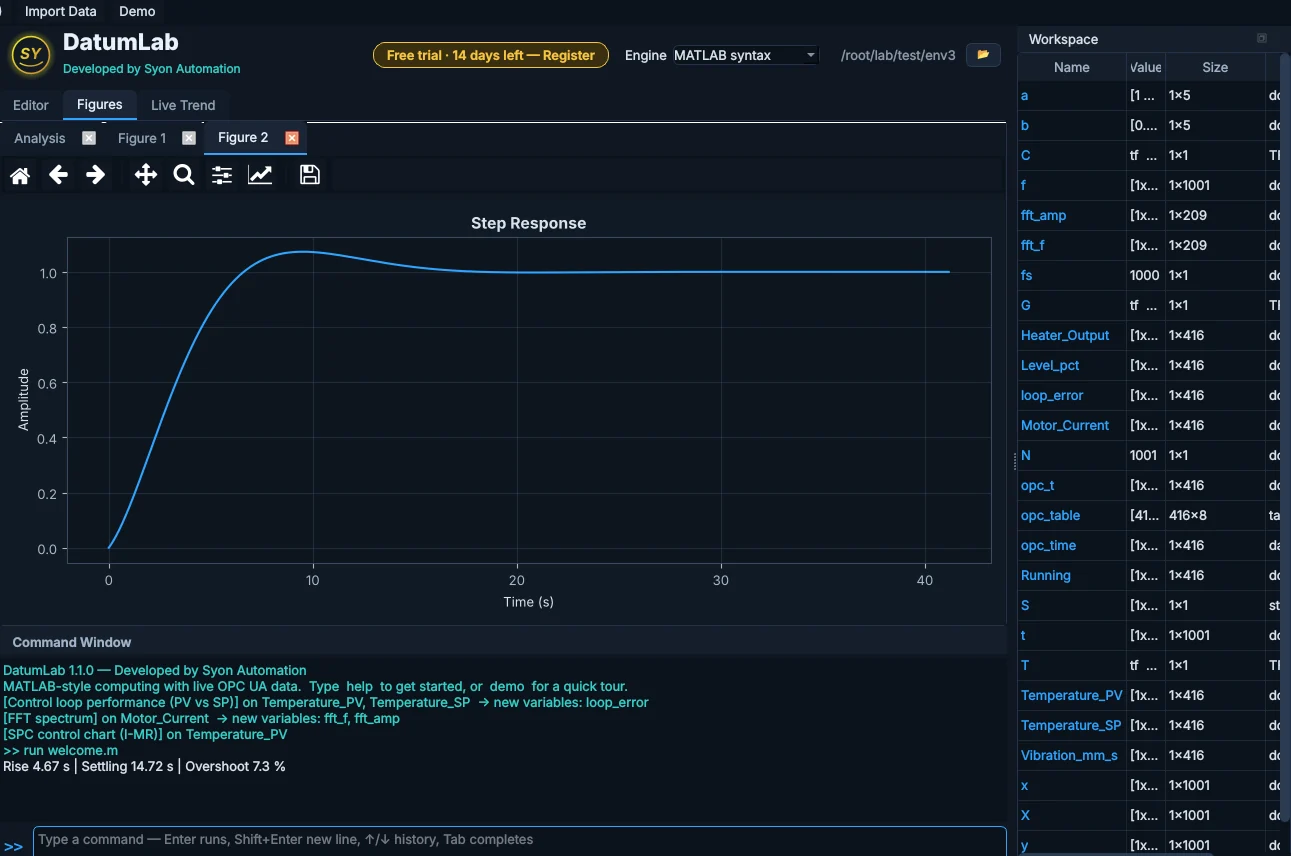The height and width of the screenshot is (856, 1291).
Task: Click the splitter handle beside Workspace panel
Action: click(1014, 460)
